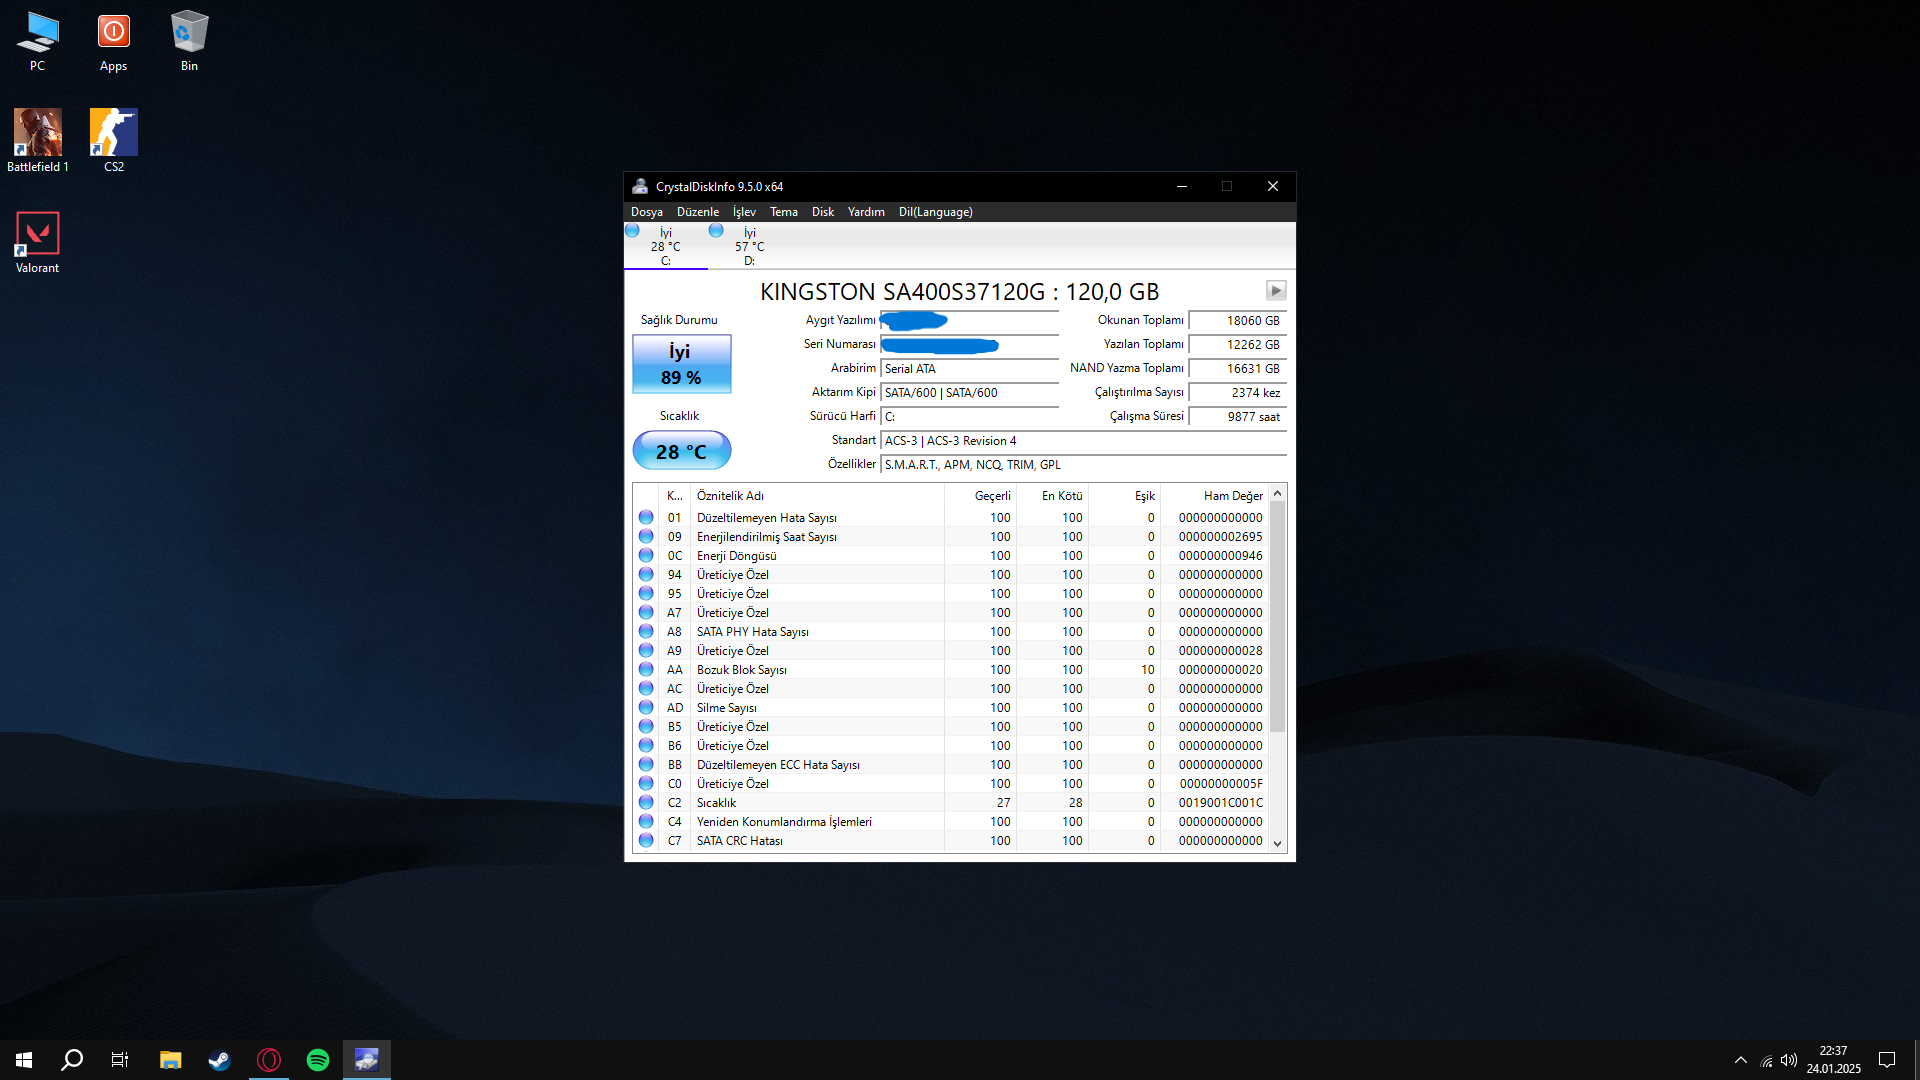
Task: Click the 28 °C temperature button
Action: pos(681,451)
